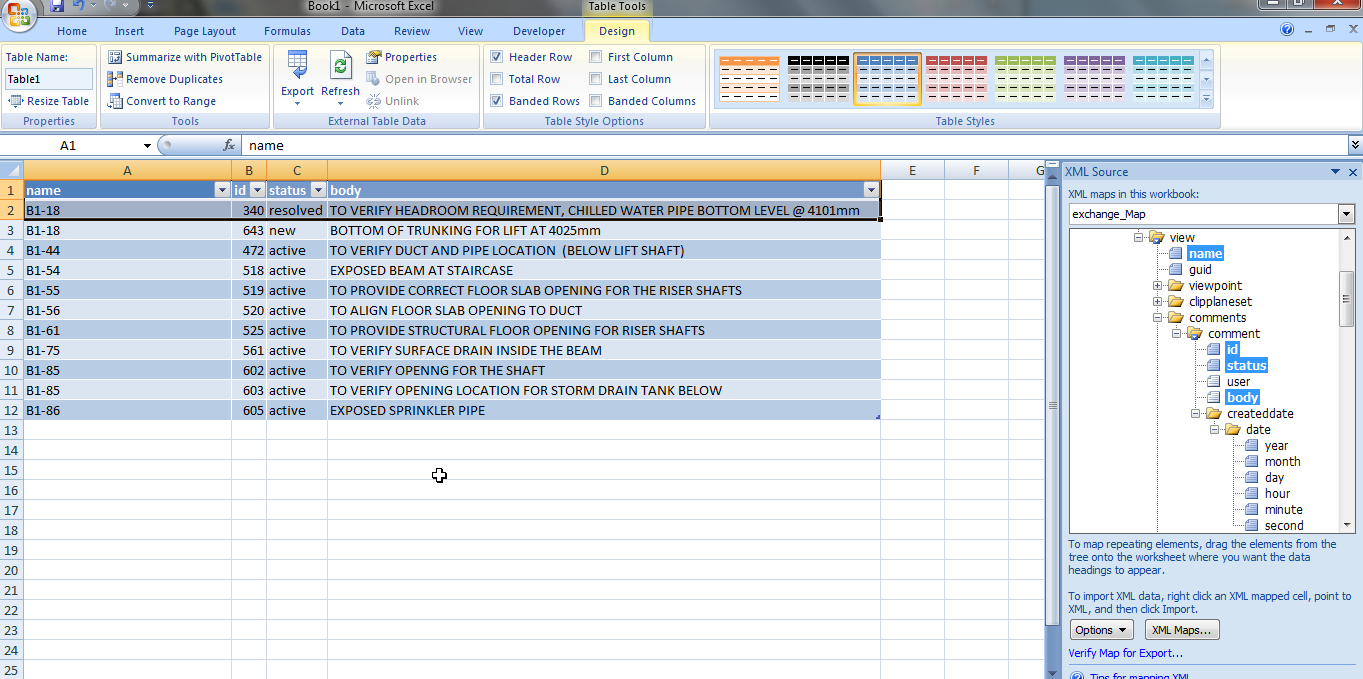Image resolution: width=1363 pixels, height=679 pixels.
Task: Click inside the Table Name field
Action: [x=47, y=78]
